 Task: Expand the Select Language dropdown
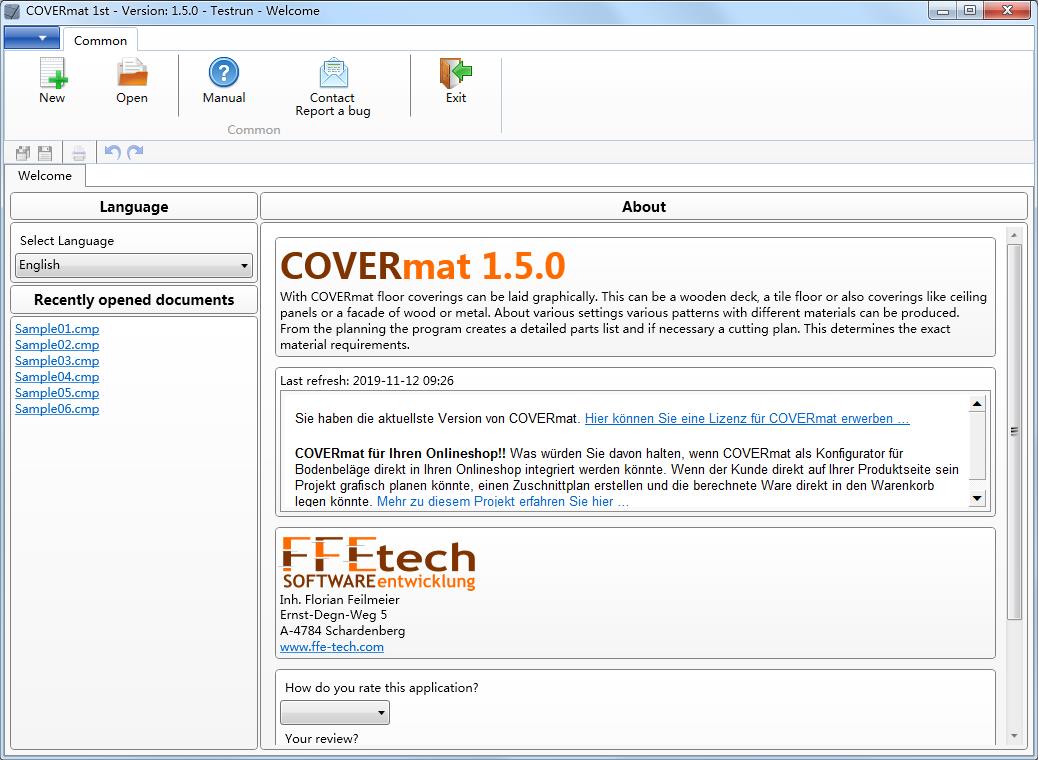(x=134, y=265)
